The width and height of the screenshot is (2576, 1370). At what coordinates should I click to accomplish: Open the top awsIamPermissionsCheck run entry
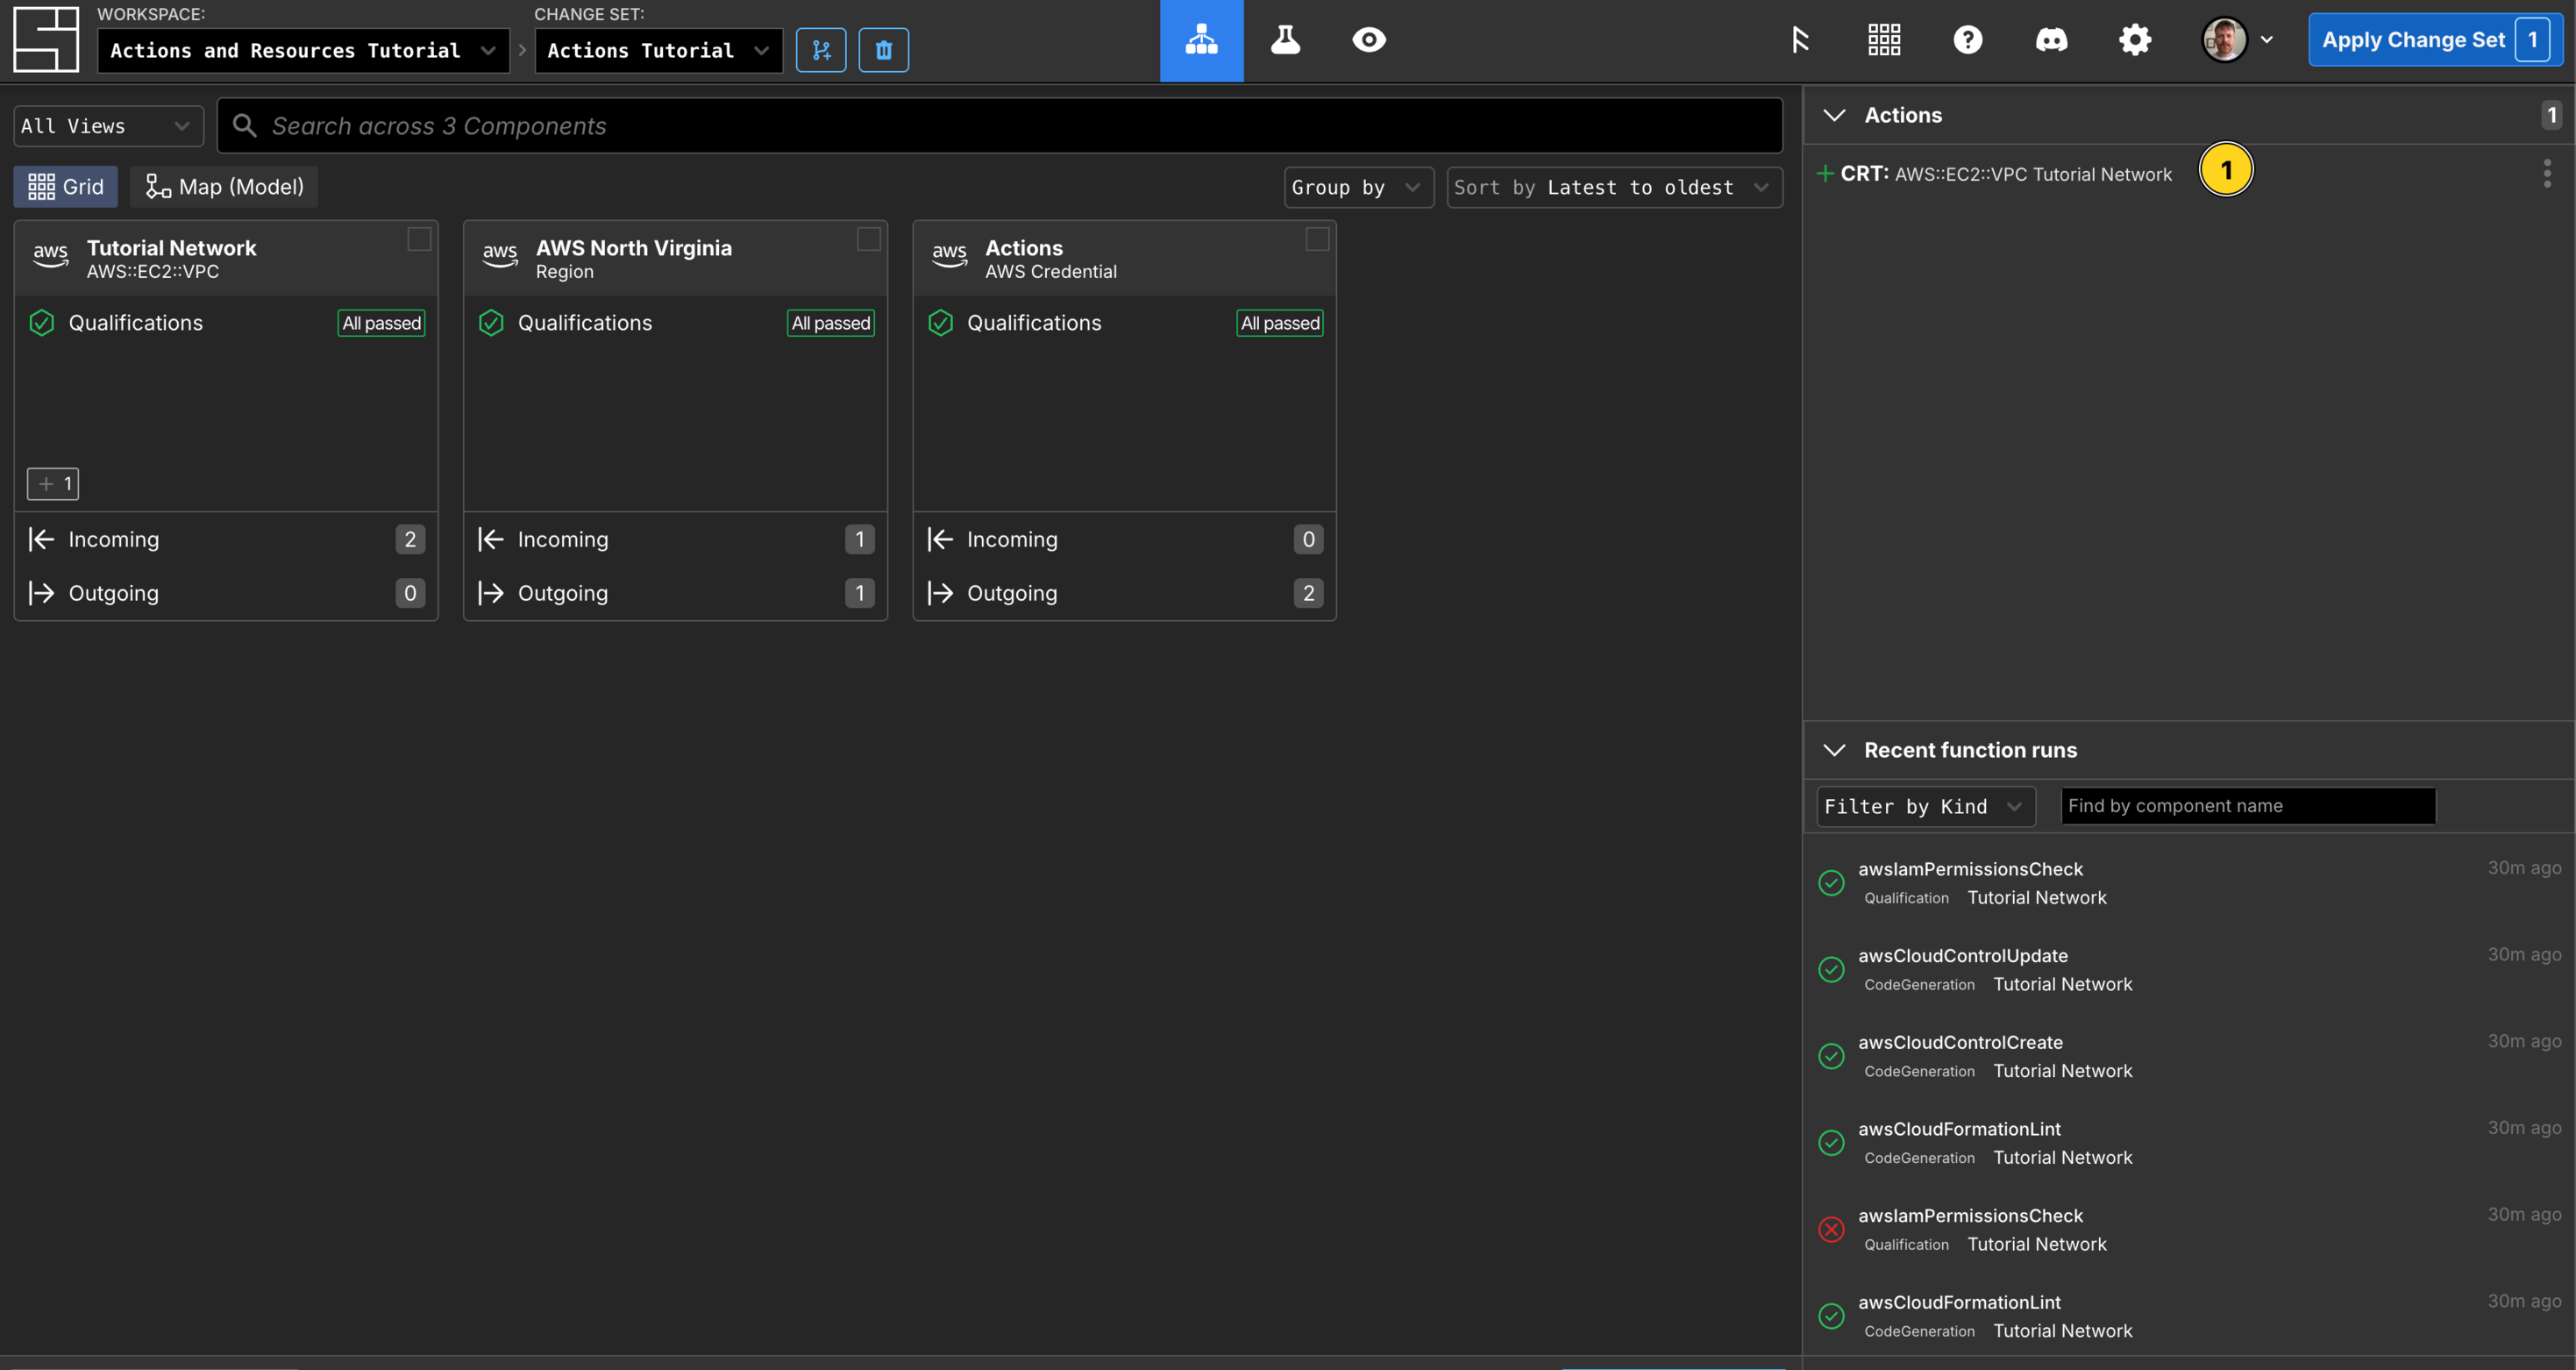pos(2189,883)
